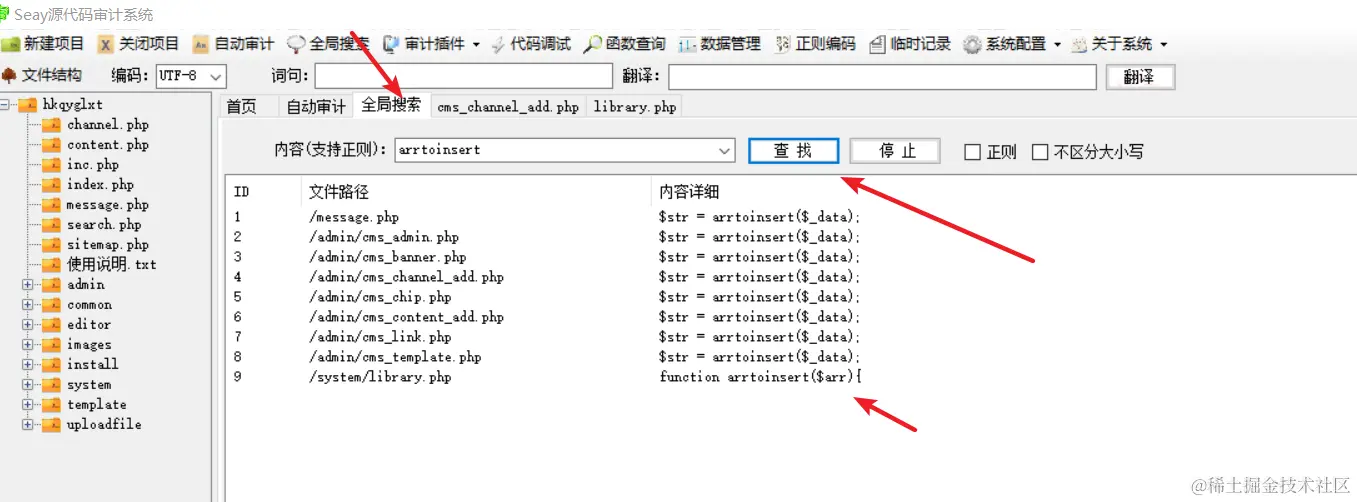Open the library.php tab
1357x502 pixels.
point(635,107)
